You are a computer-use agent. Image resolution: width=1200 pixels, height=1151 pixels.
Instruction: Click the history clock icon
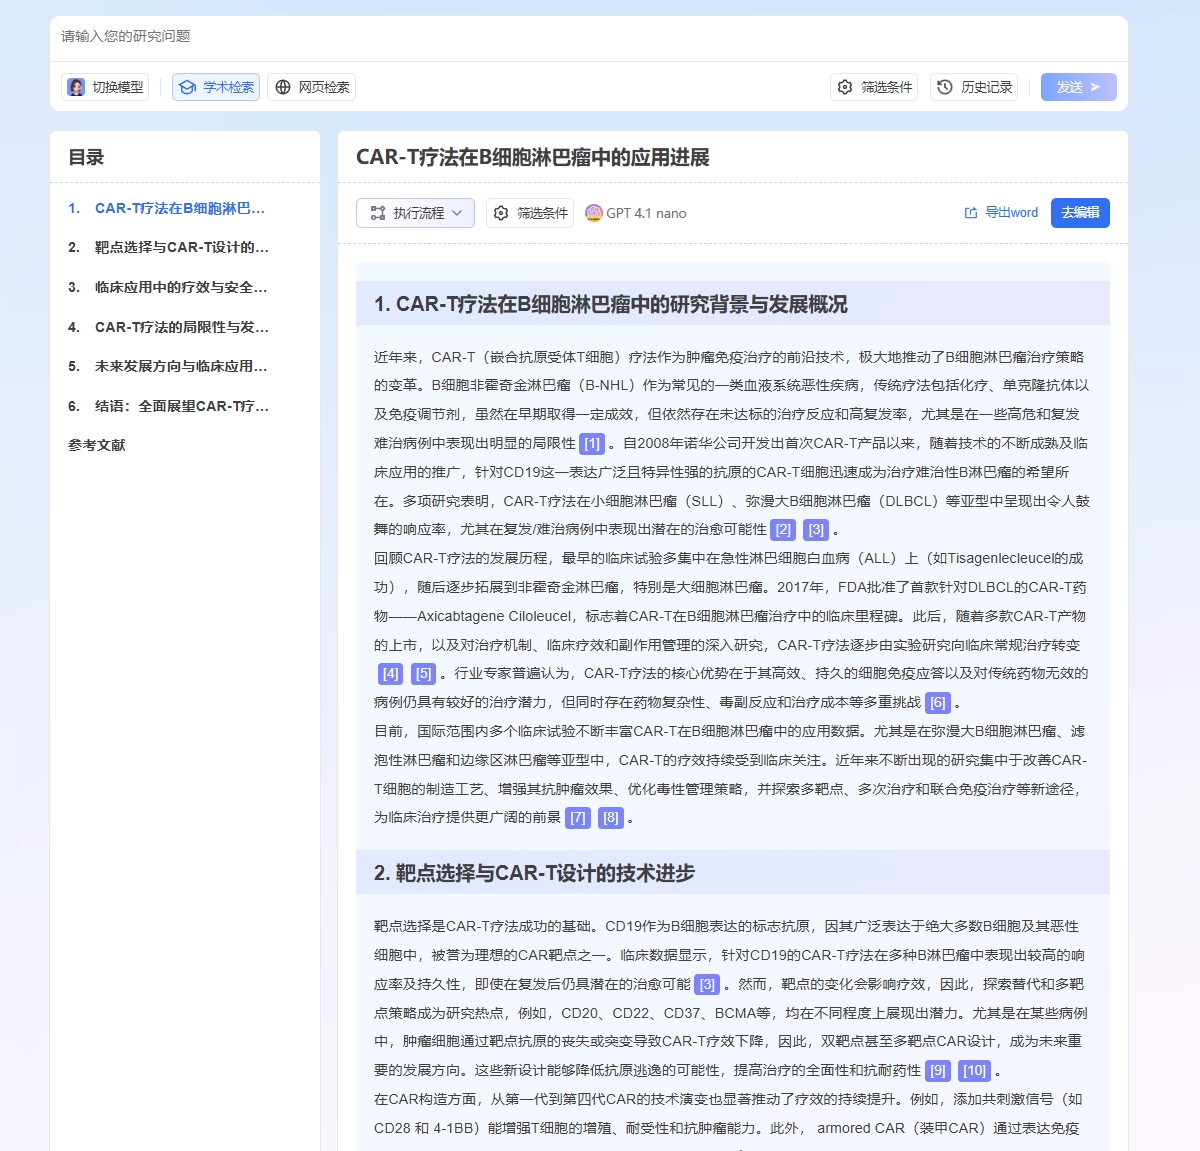click(945, 87)
